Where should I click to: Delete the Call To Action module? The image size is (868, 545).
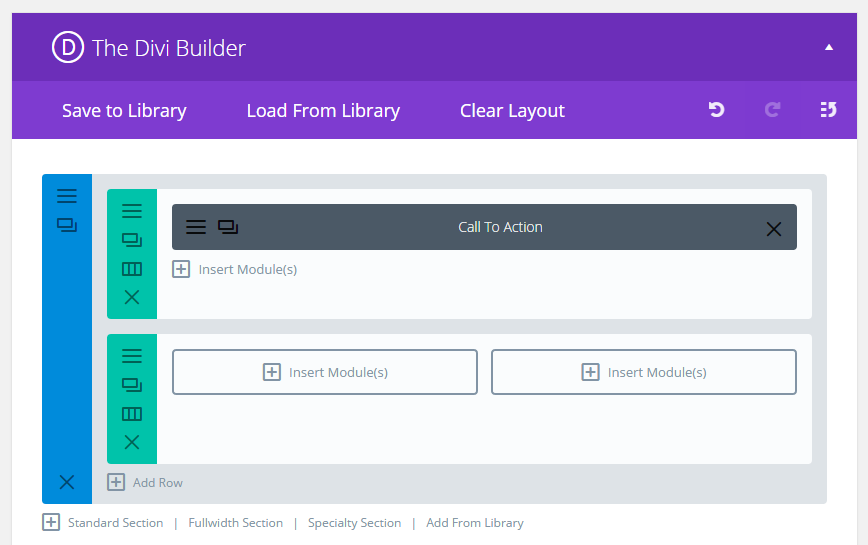[x=774, y=229]
